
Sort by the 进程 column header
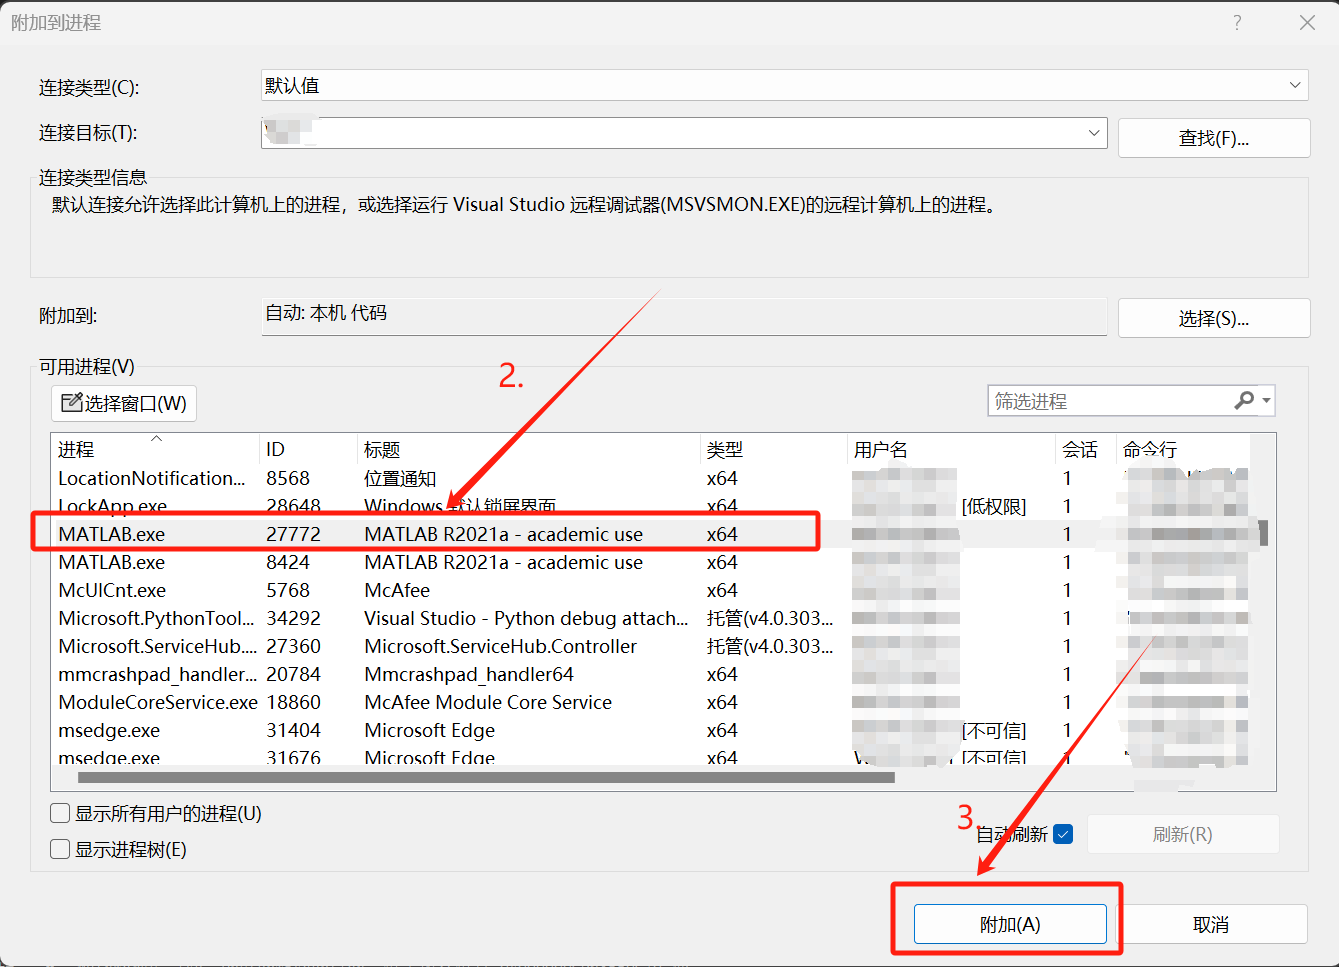click(x=154, y=449)
